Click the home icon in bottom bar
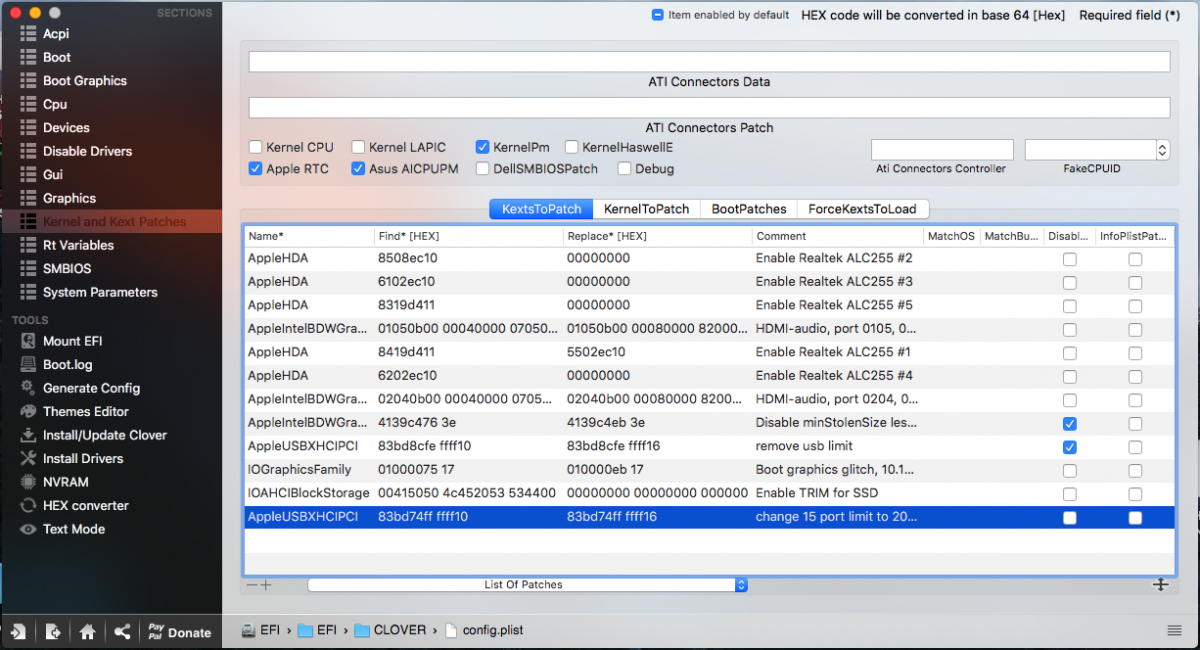This screenshot has width=1200, height=650. click(87, 631)
